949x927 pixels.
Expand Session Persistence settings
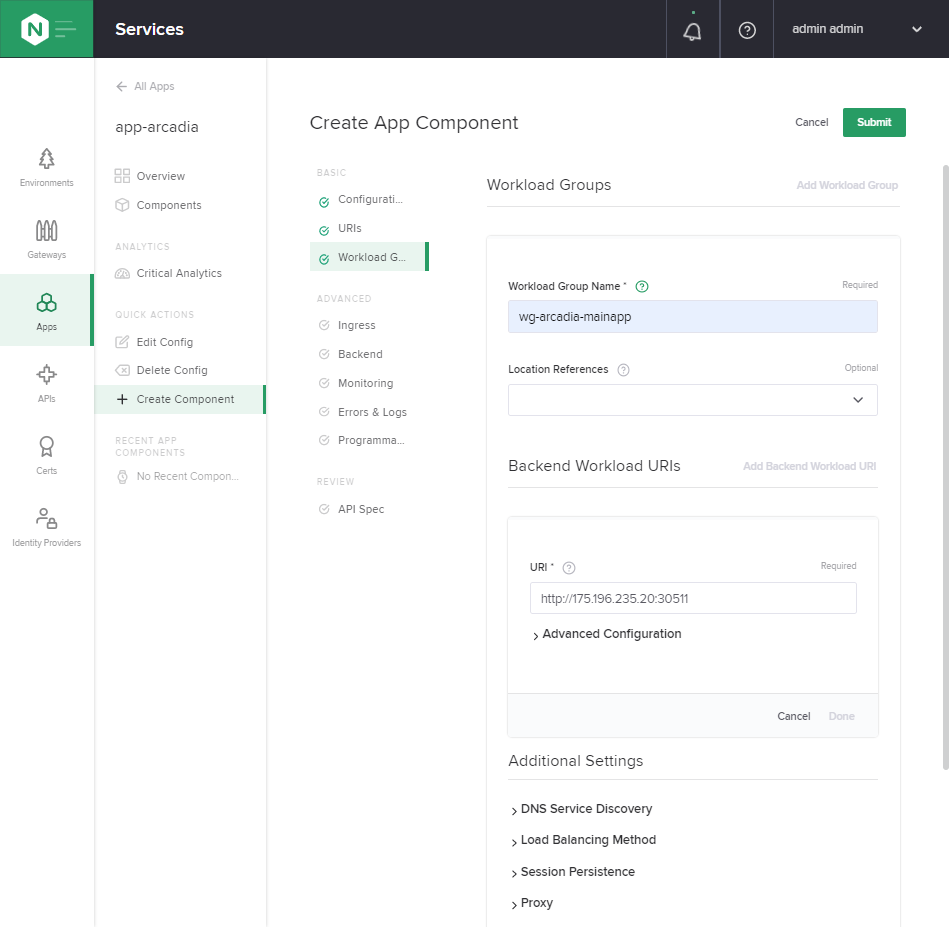tap(573, 872)
